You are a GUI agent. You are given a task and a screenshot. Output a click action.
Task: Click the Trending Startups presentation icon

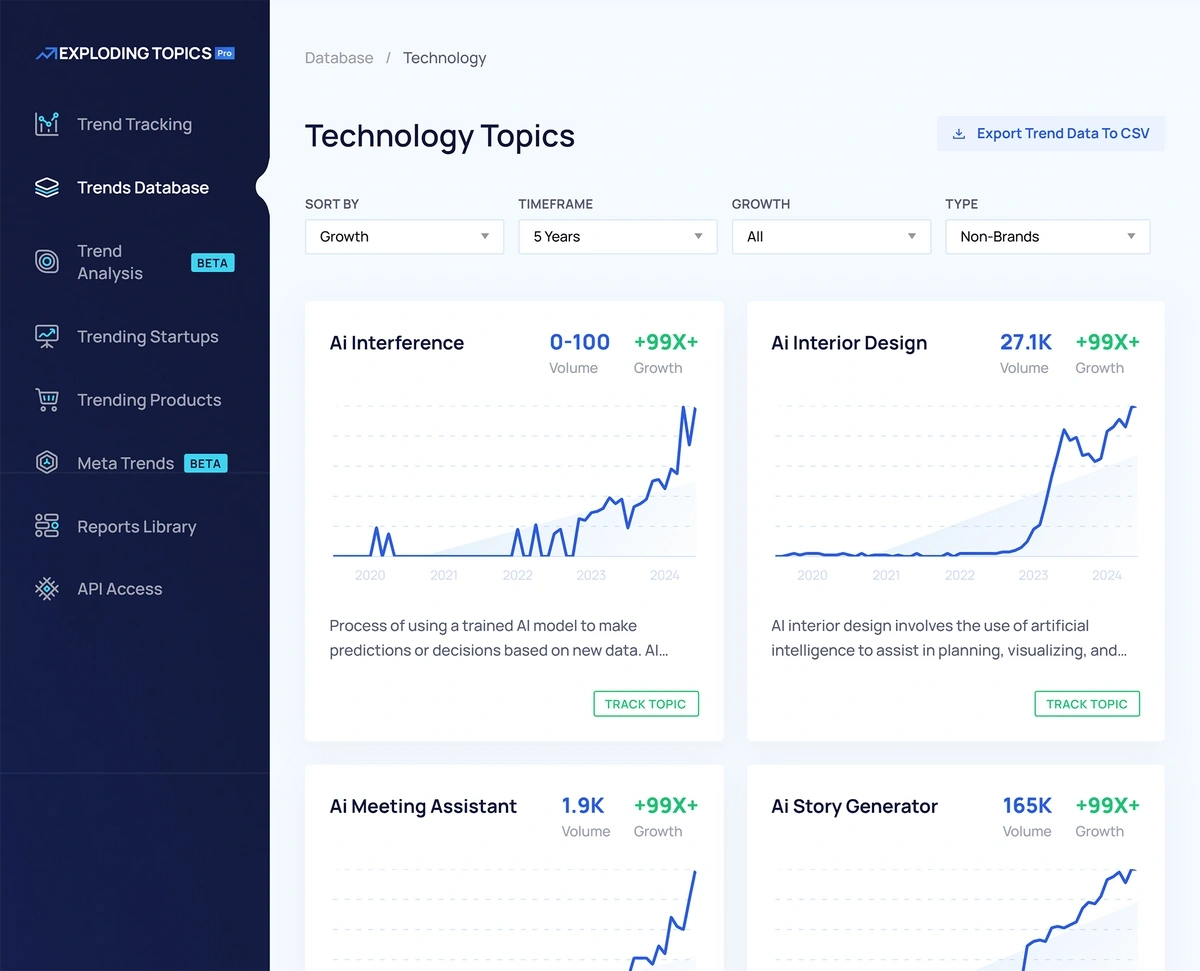[47, 337]
